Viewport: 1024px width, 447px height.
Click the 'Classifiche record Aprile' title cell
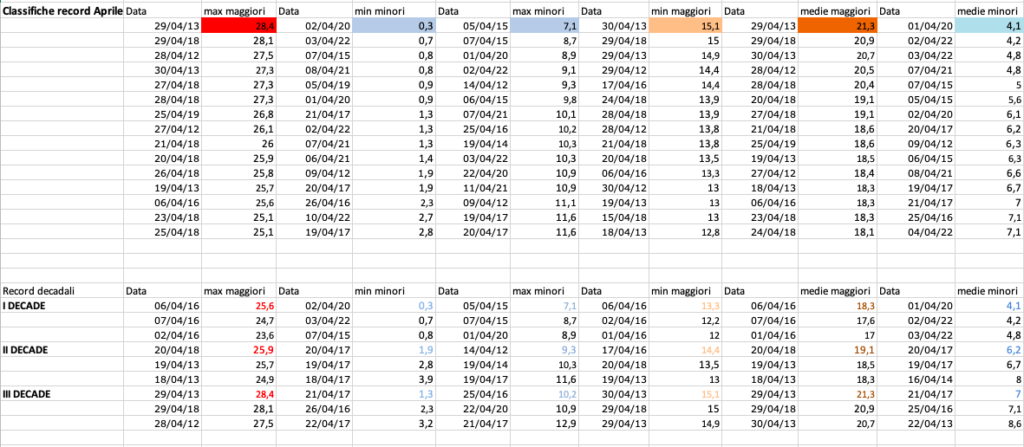(x=63, y=11)
